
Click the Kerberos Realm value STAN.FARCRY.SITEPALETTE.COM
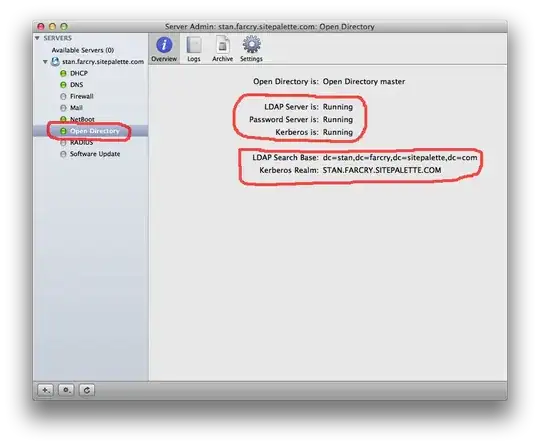click(382, 170)
